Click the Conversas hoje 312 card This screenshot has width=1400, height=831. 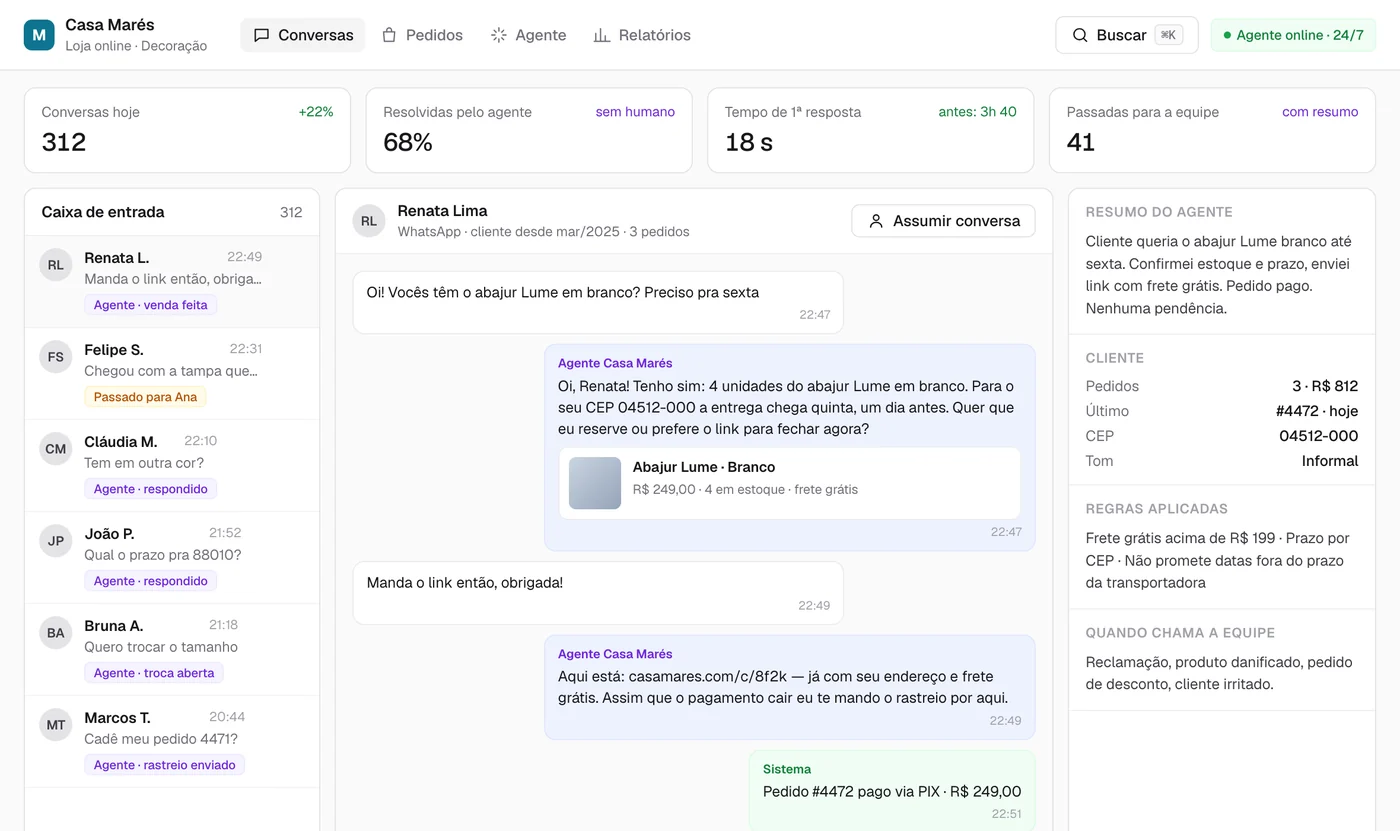(187, 130)
